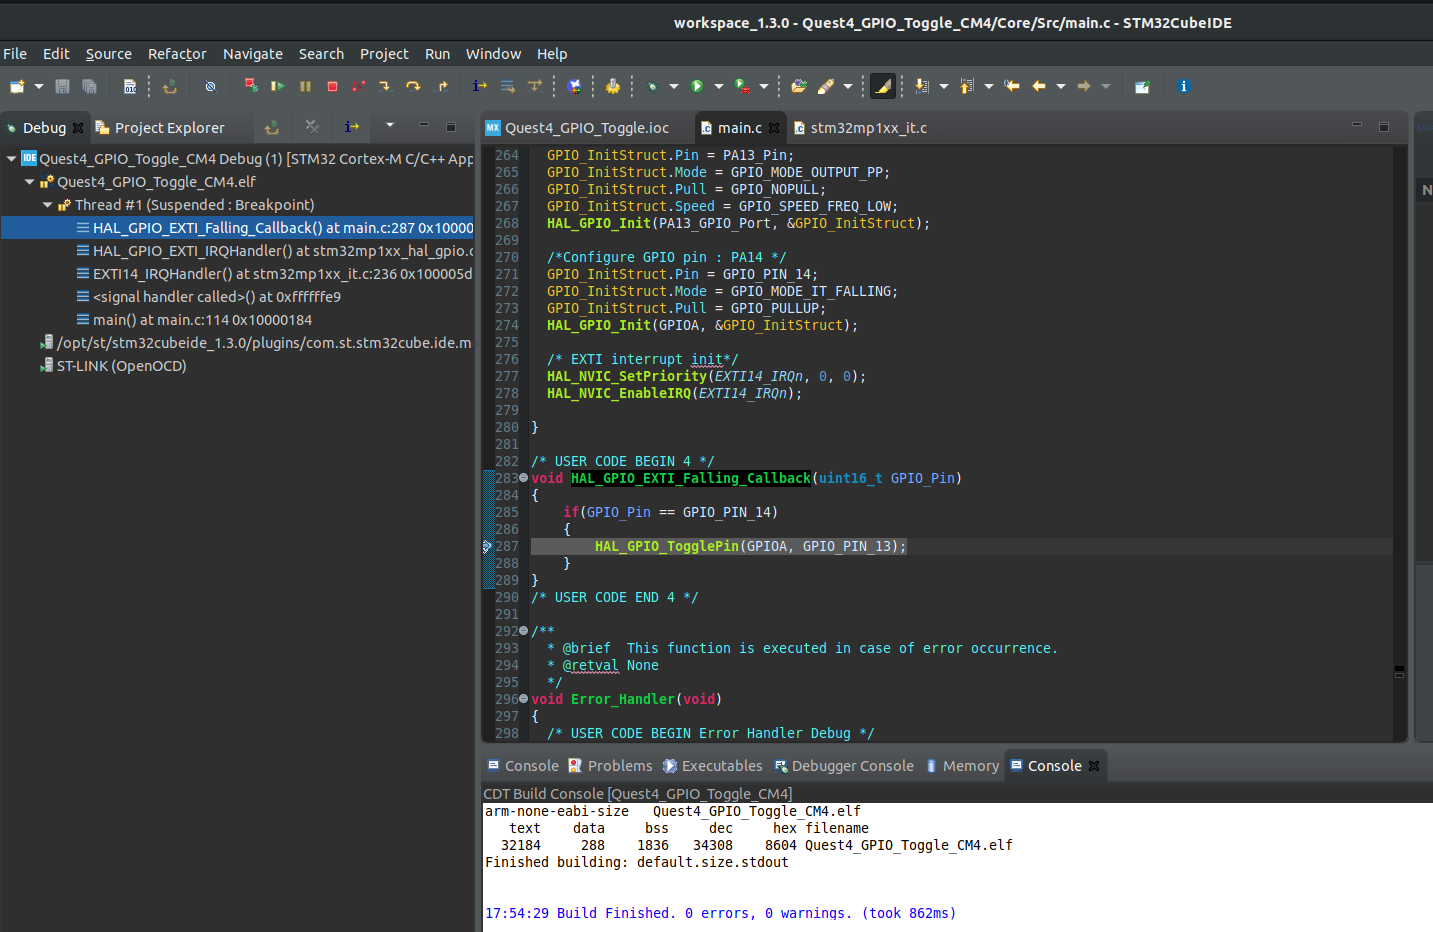Open Debug view menu dropdown
This screenshot has width=1433, height=932.
[390, 126]
